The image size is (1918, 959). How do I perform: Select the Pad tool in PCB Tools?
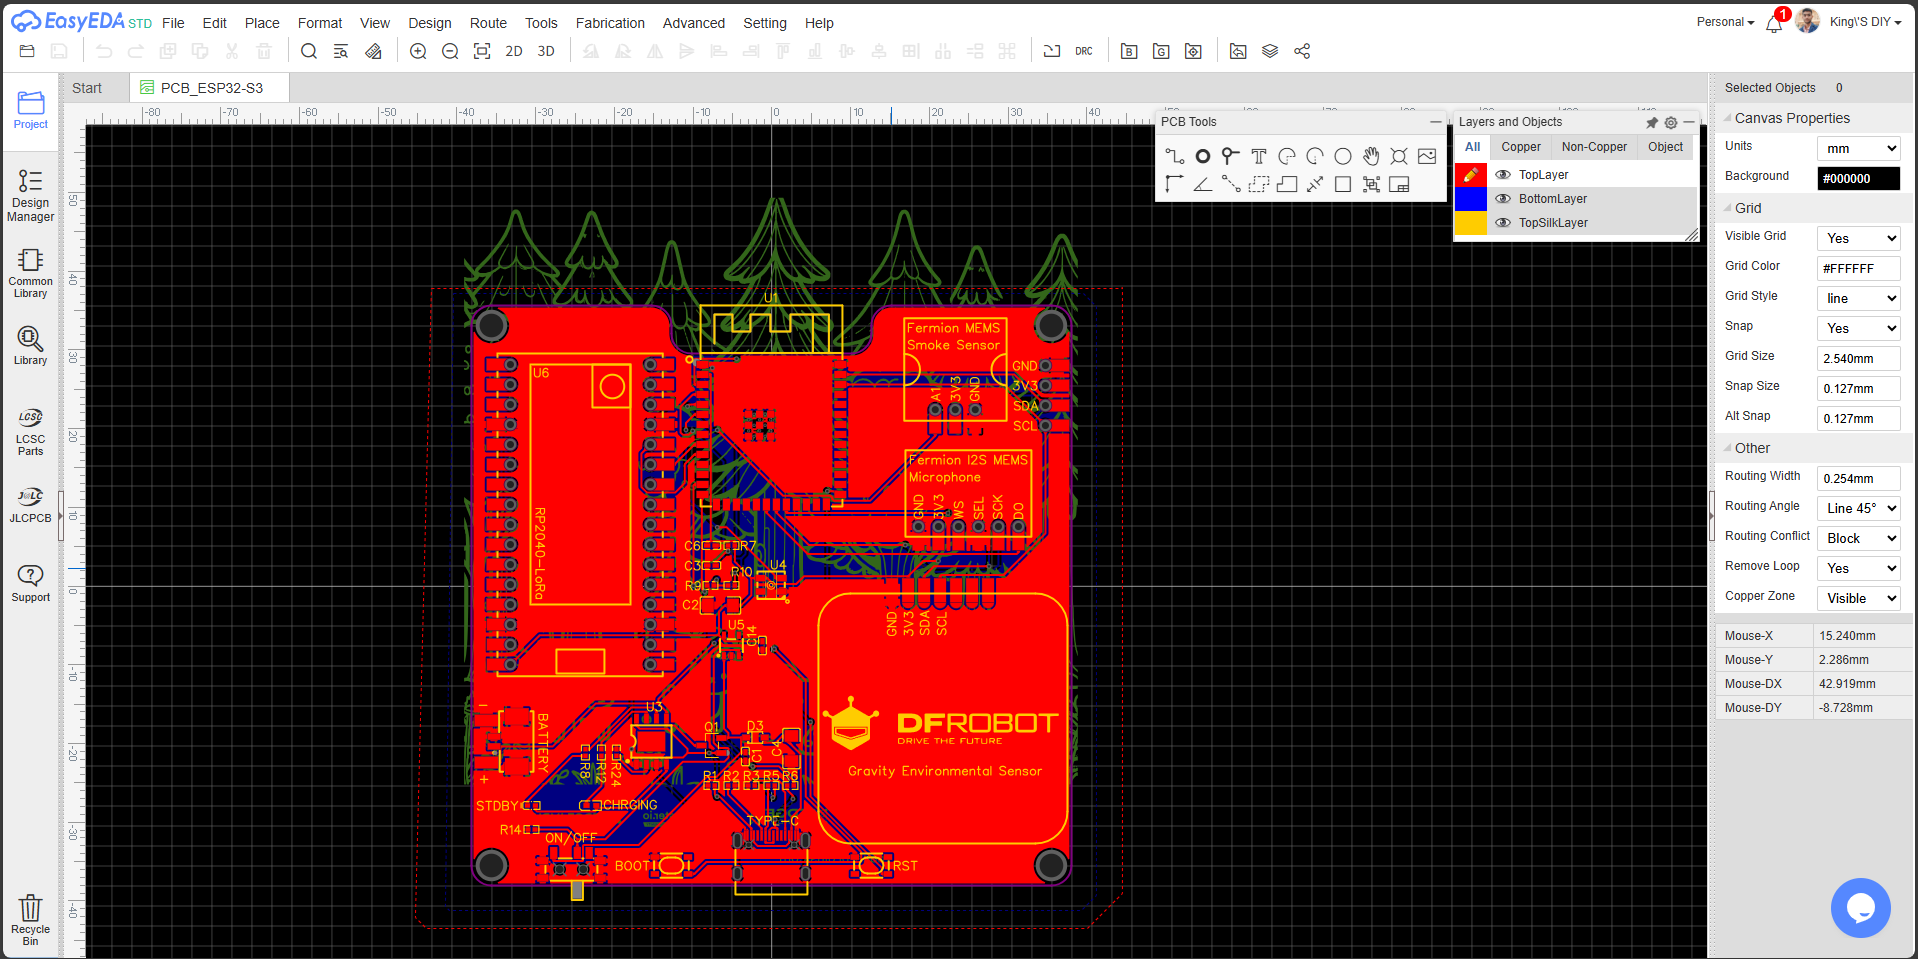coord(1203,156)
